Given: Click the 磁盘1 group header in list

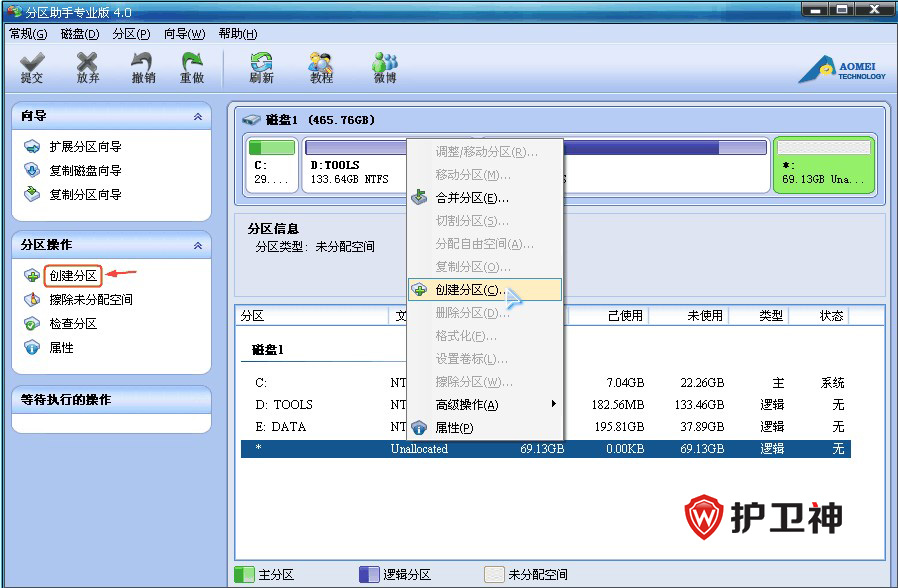Looking at the screenshot, I should click(x=267, y=350).
